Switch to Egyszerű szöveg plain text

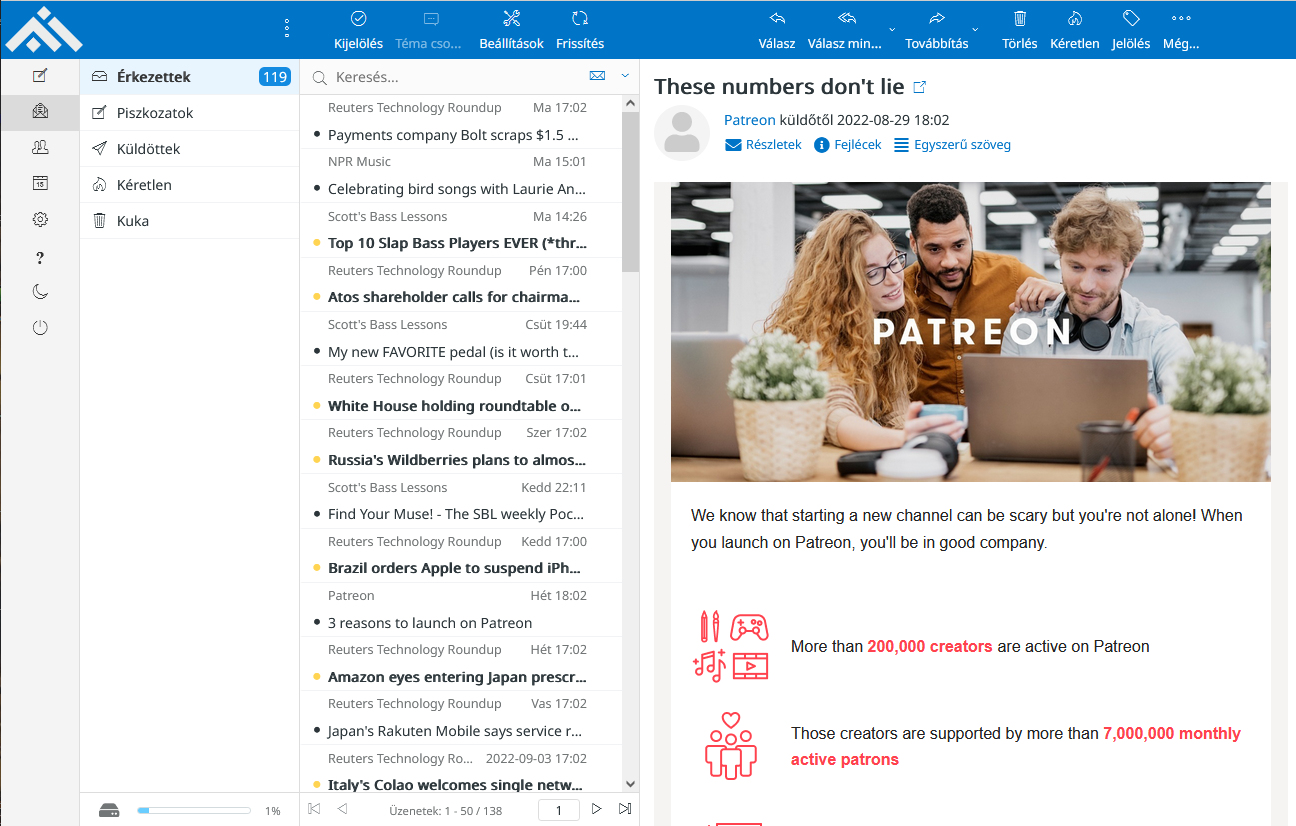tap(952, 145)
